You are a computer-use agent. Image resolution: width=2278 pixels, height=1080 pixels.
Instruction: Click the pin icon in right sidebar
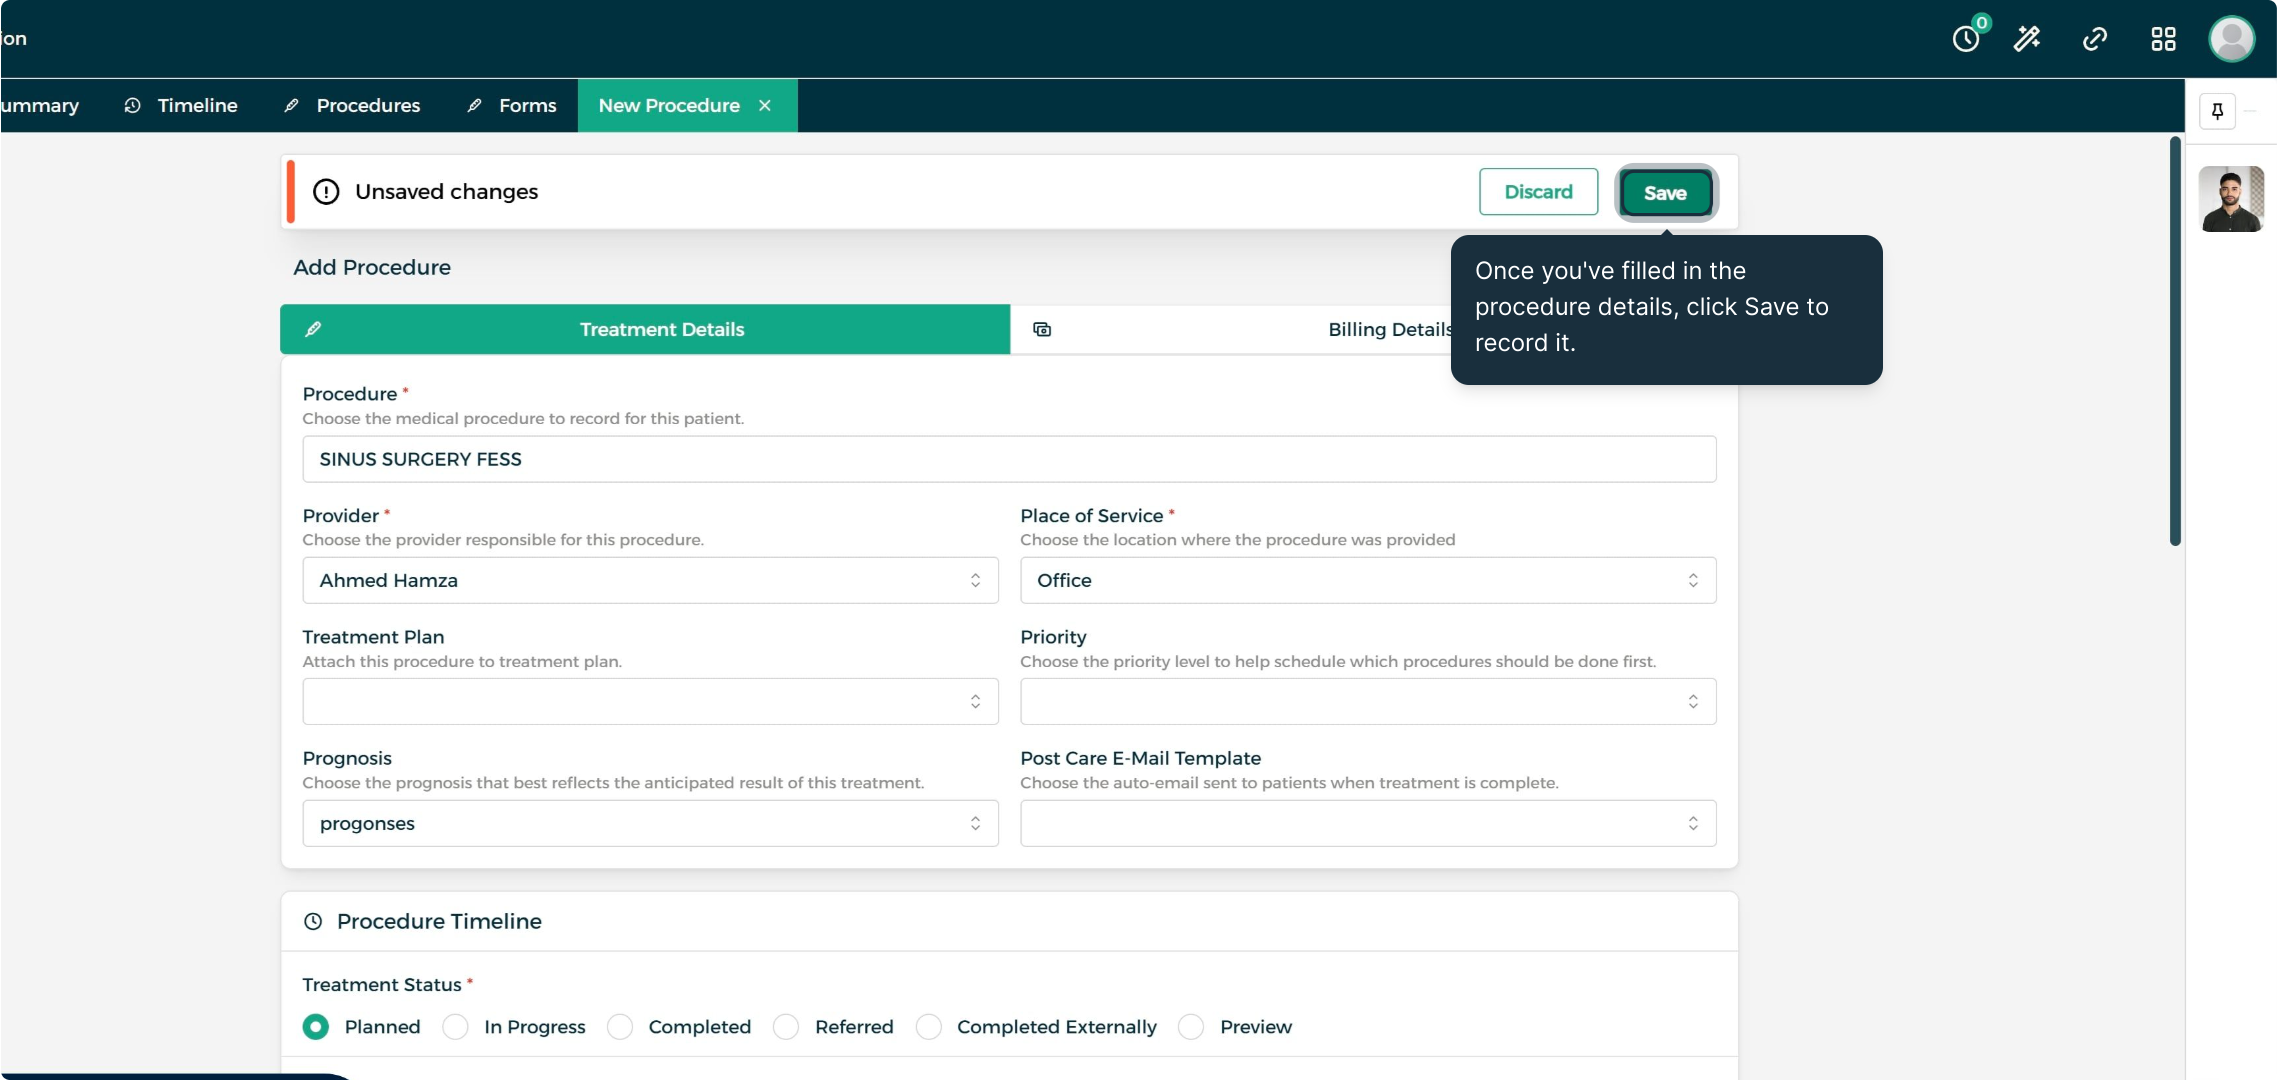click(2217, 111)
